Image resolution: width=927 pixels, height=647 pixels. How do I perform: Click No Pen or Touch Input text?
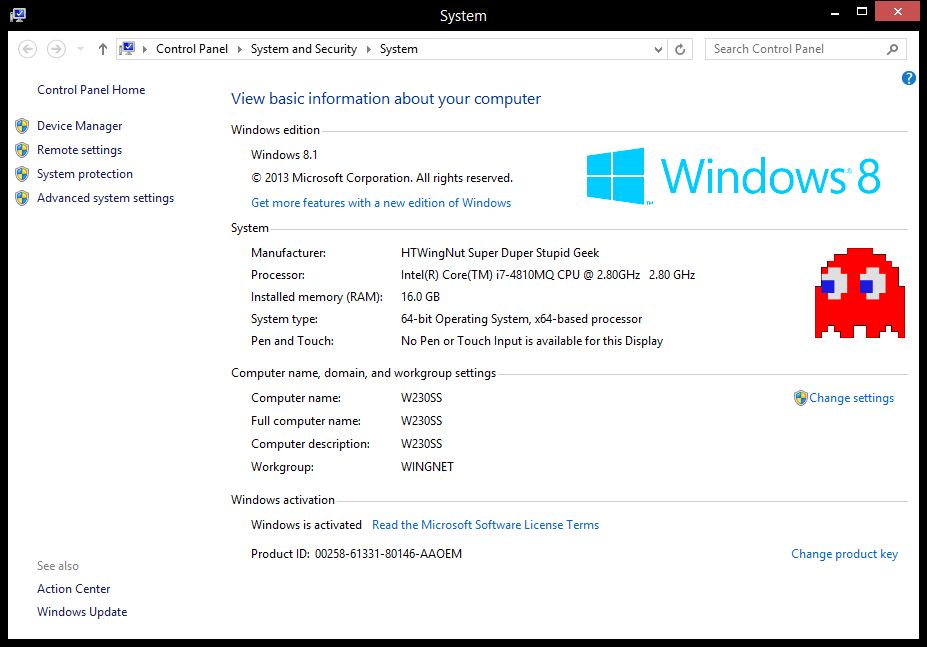532,341
